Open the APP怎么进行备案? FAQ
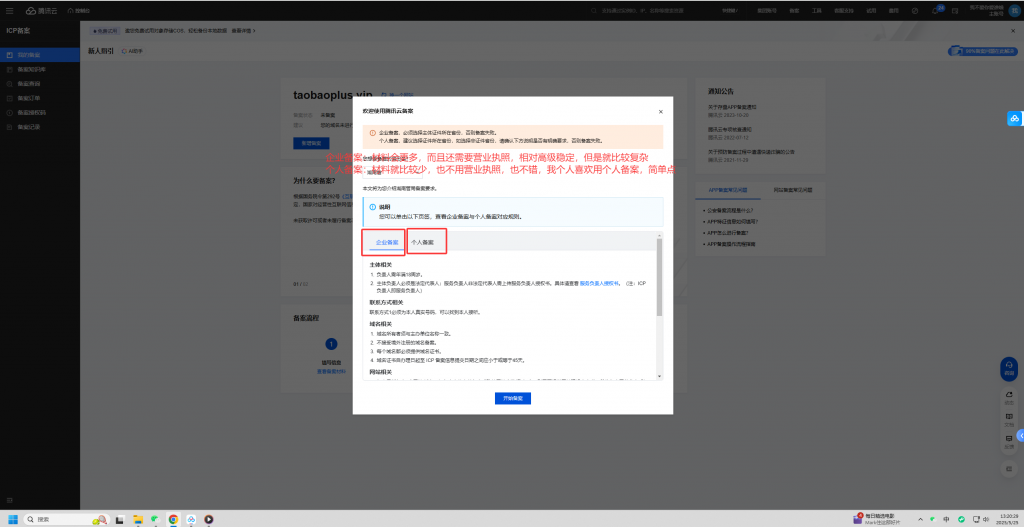 [x=726, y=232]
